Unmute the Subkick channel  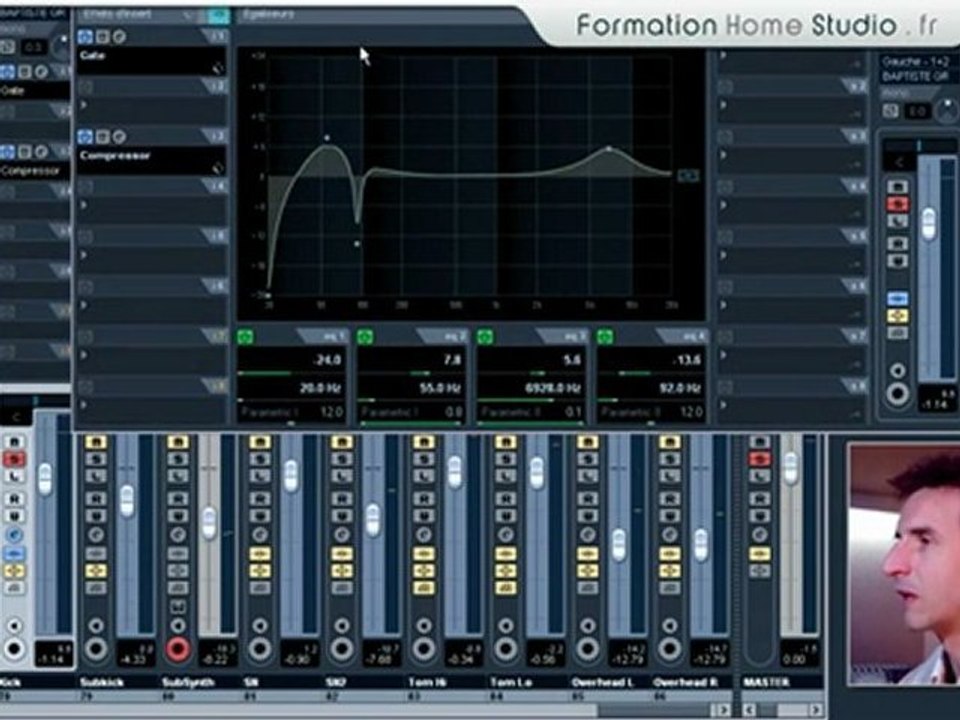click(96, 442)
